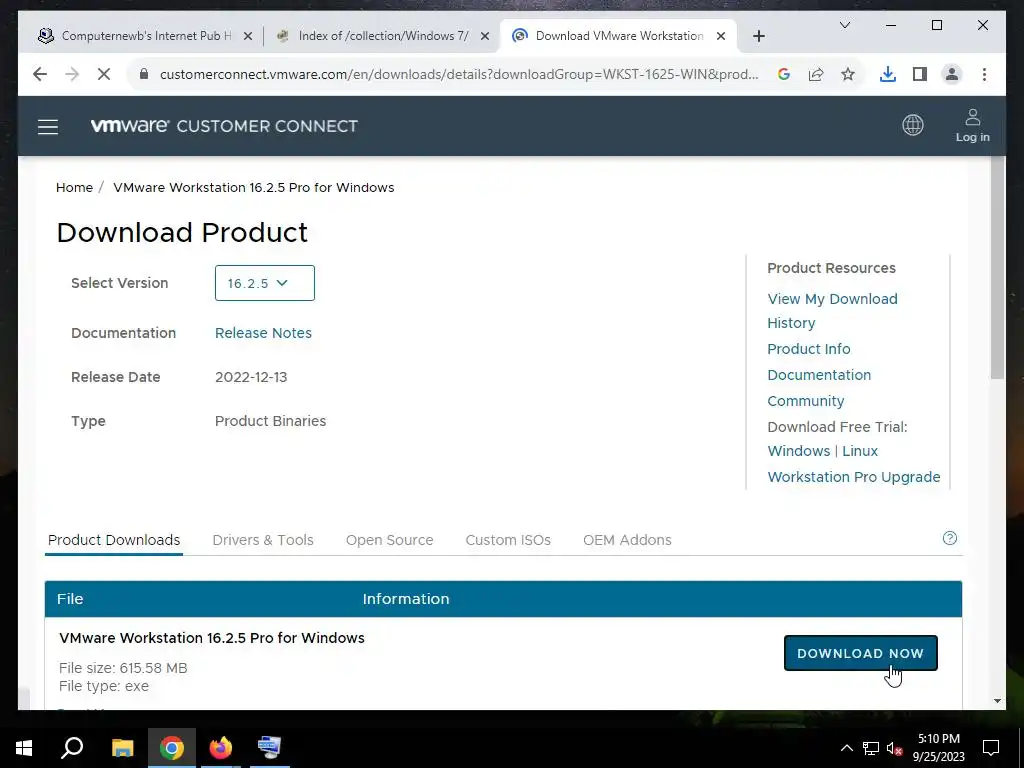Open Workstation Pro Upgrade link
The width and height of the screenshot is (1024, 768).
pos(854,477)
